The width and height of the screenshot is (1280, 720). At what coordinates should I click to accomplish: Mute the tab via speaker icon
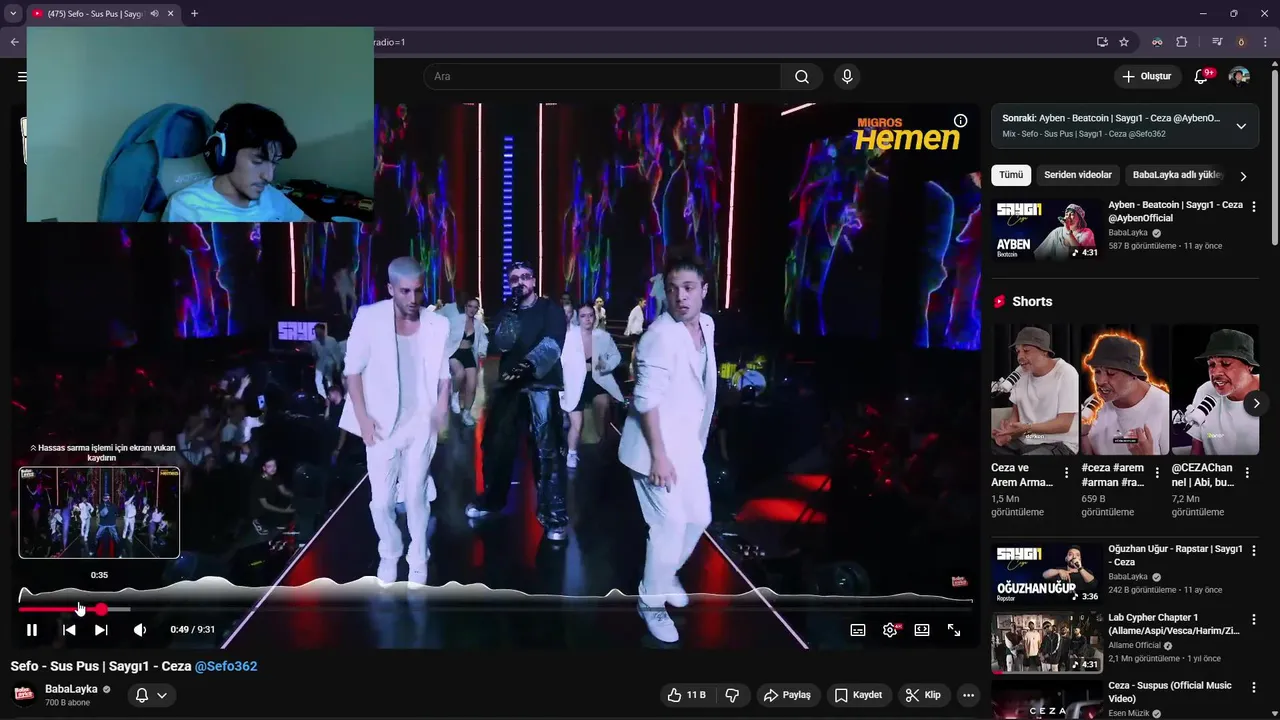tap(154, 14)
